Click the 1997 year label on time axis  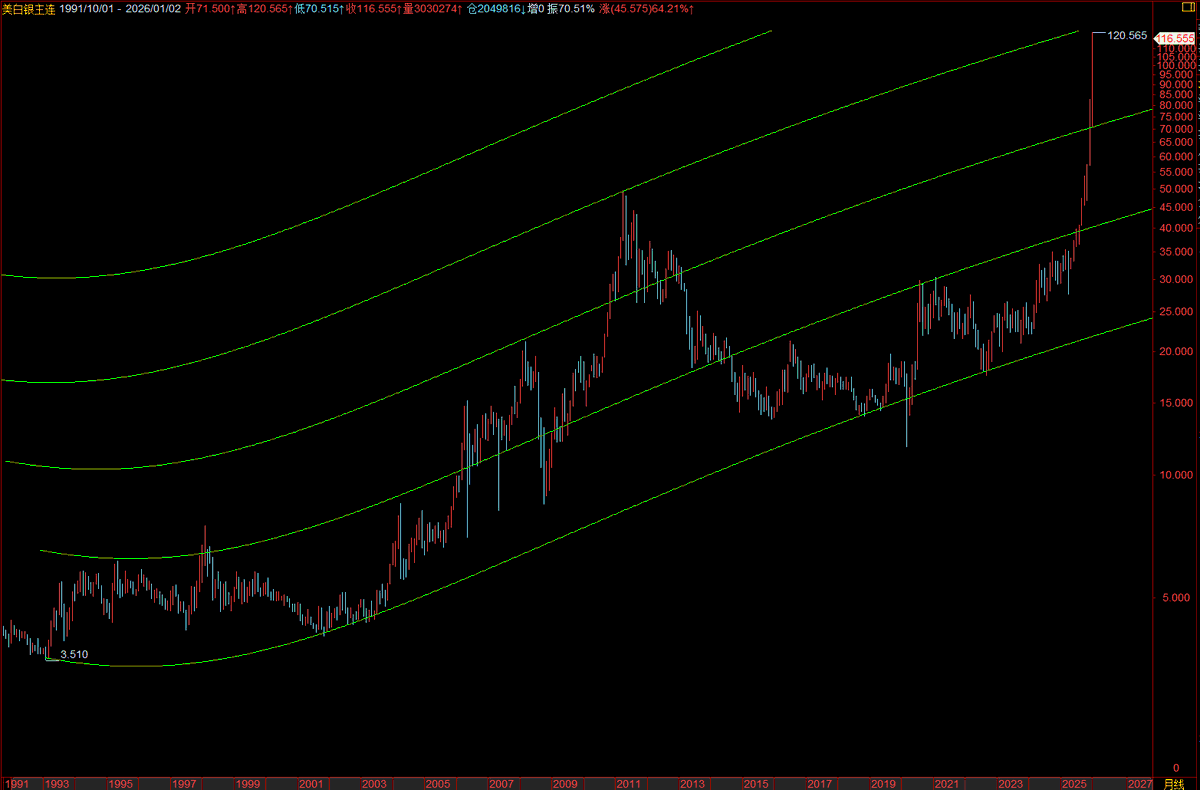(x=185, y=784)
